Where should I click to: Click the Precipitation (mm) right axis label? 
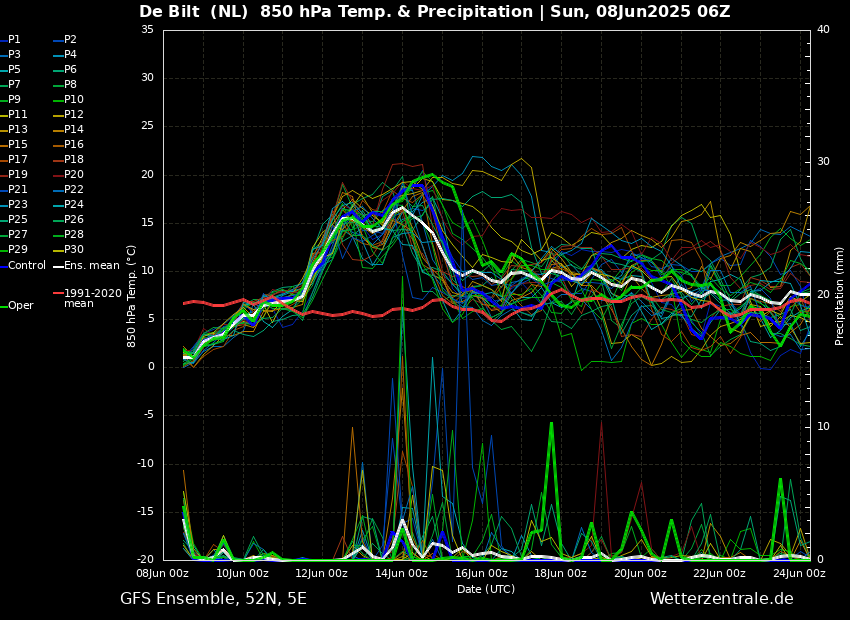pos(840,296)
